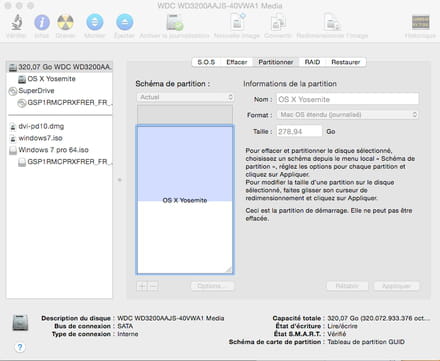Click the Informations de la partition heading

point(290,84)
